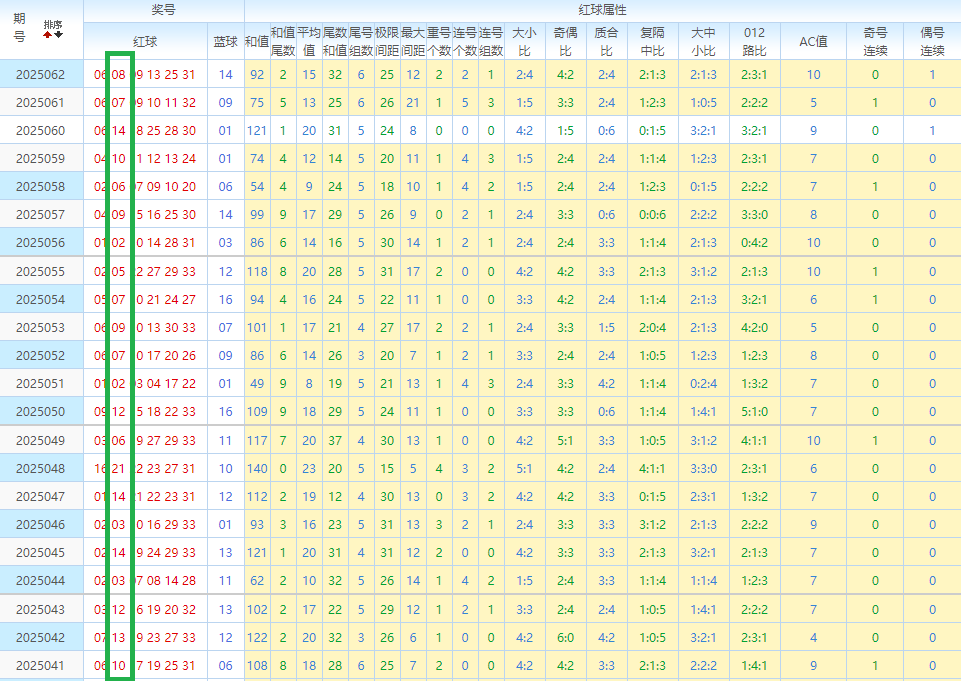Click the 012路比 column header
The width and height of the screenshot is (961, 681).
pyautogui.click(x=754, y=42)
